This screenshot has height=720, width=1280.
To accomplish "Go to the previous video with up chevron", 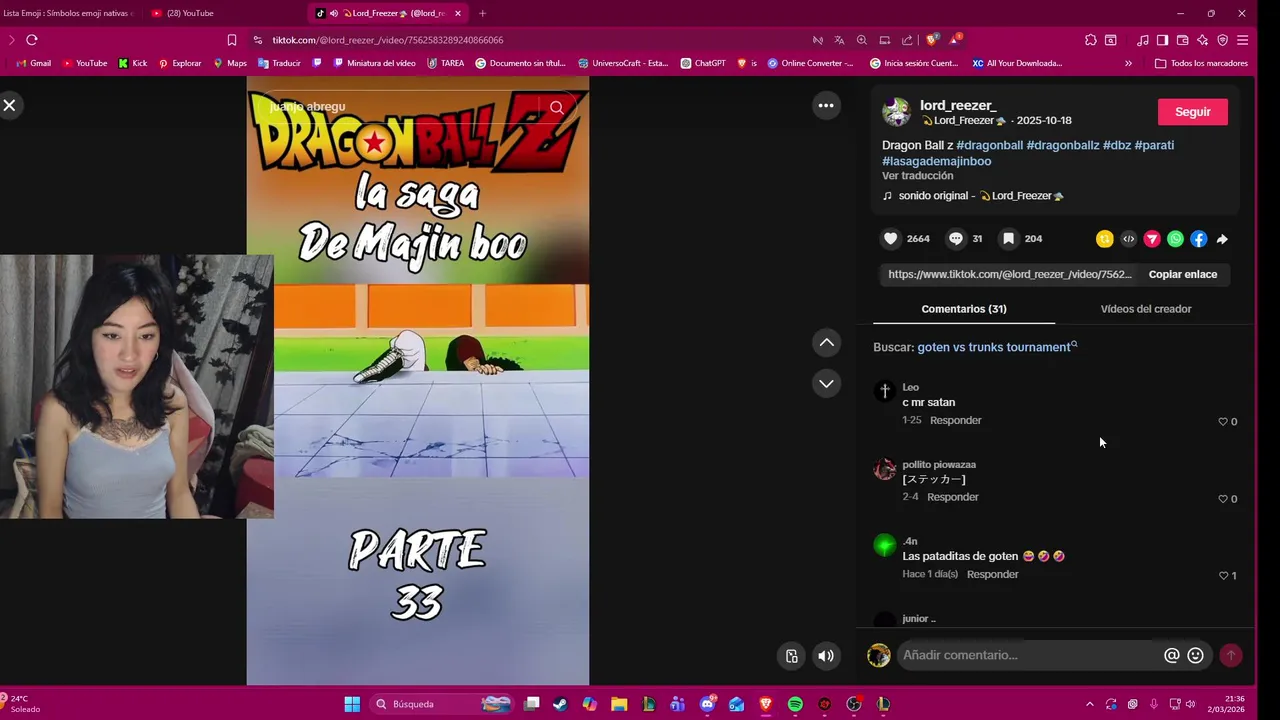I will click(x=826, y=342).
